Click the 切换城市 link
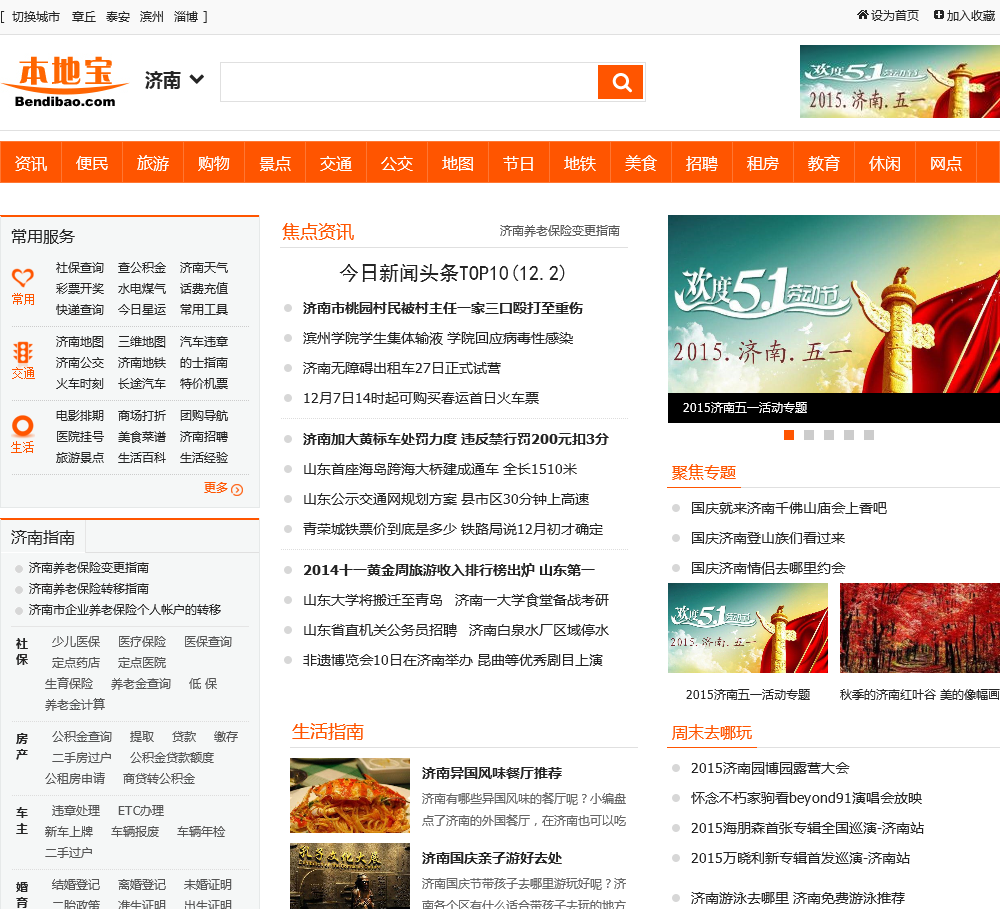Screen dimensions: 1000x909 [x=36, y=17]
